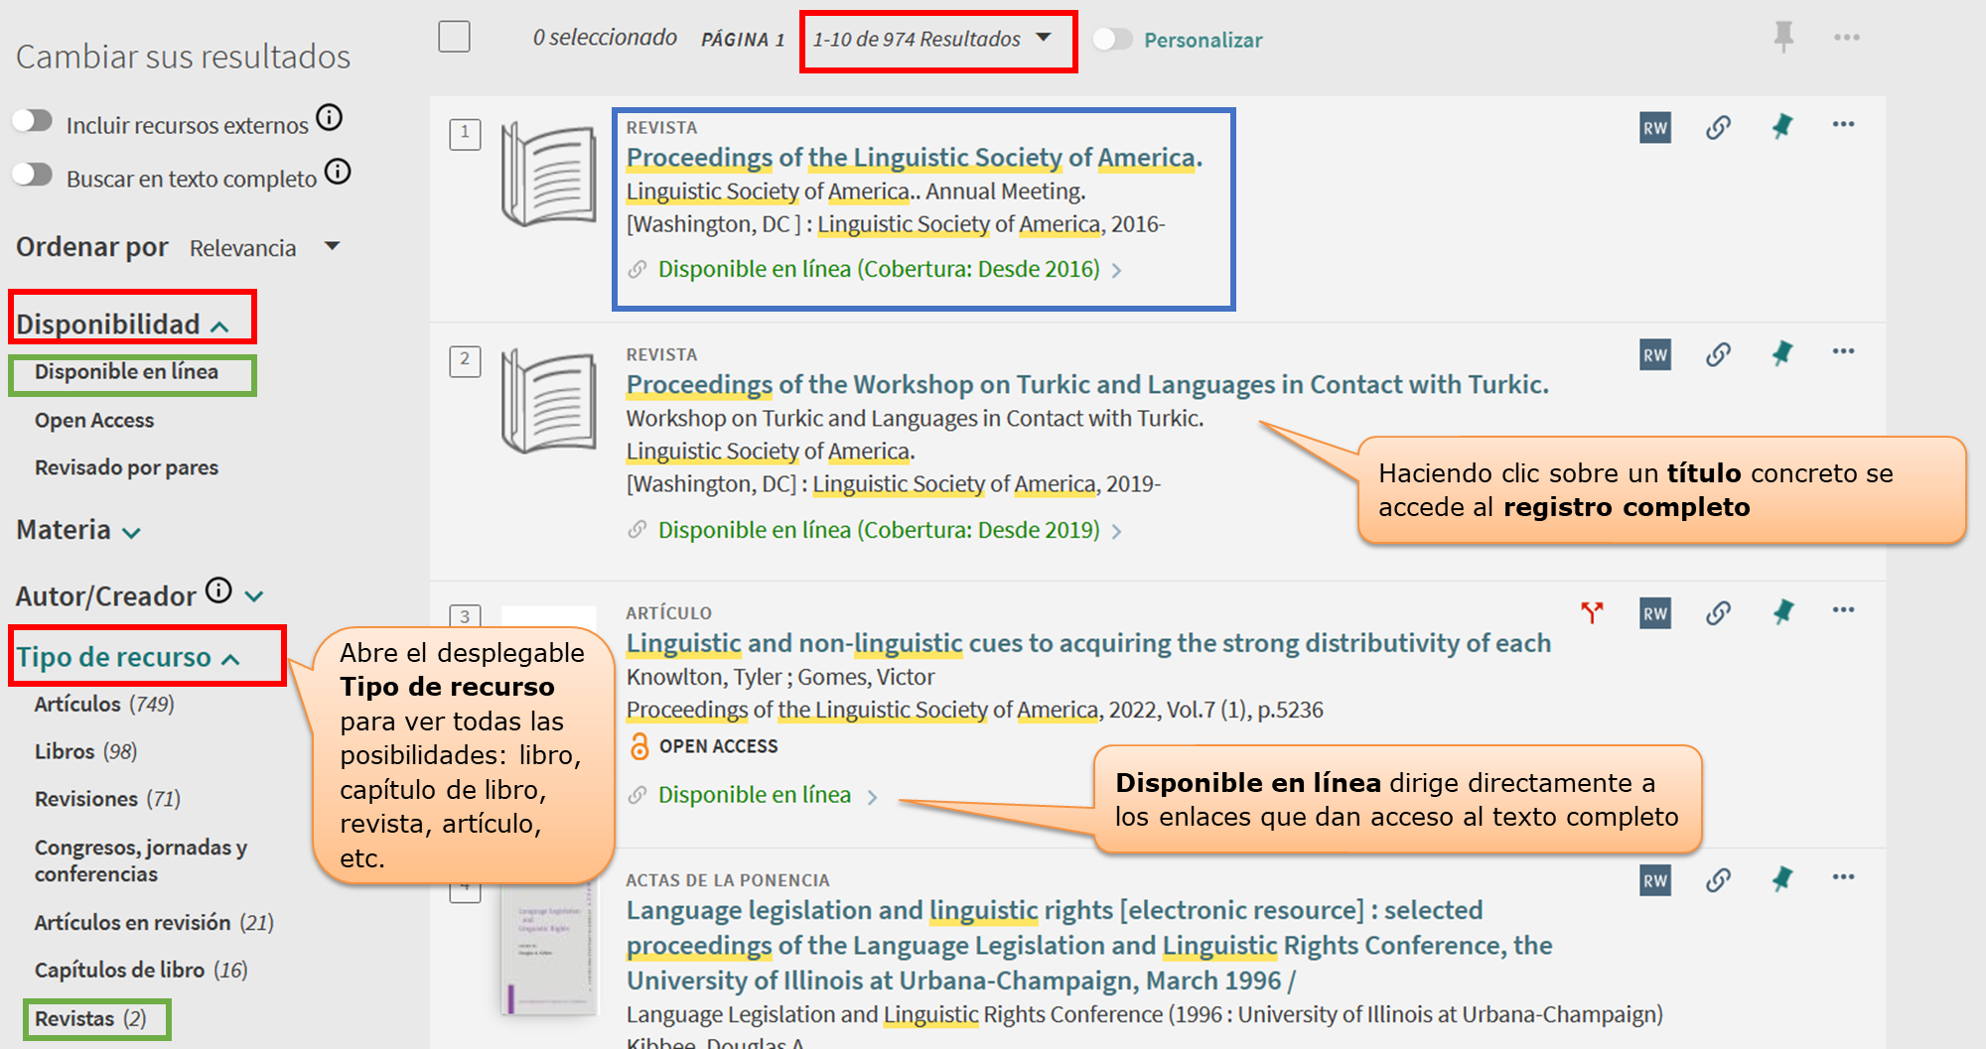The height and width of the screenshot is (1049, 1986).
Task: Open Proceedings of the Linguistic Society title
Action: [913, 158]
